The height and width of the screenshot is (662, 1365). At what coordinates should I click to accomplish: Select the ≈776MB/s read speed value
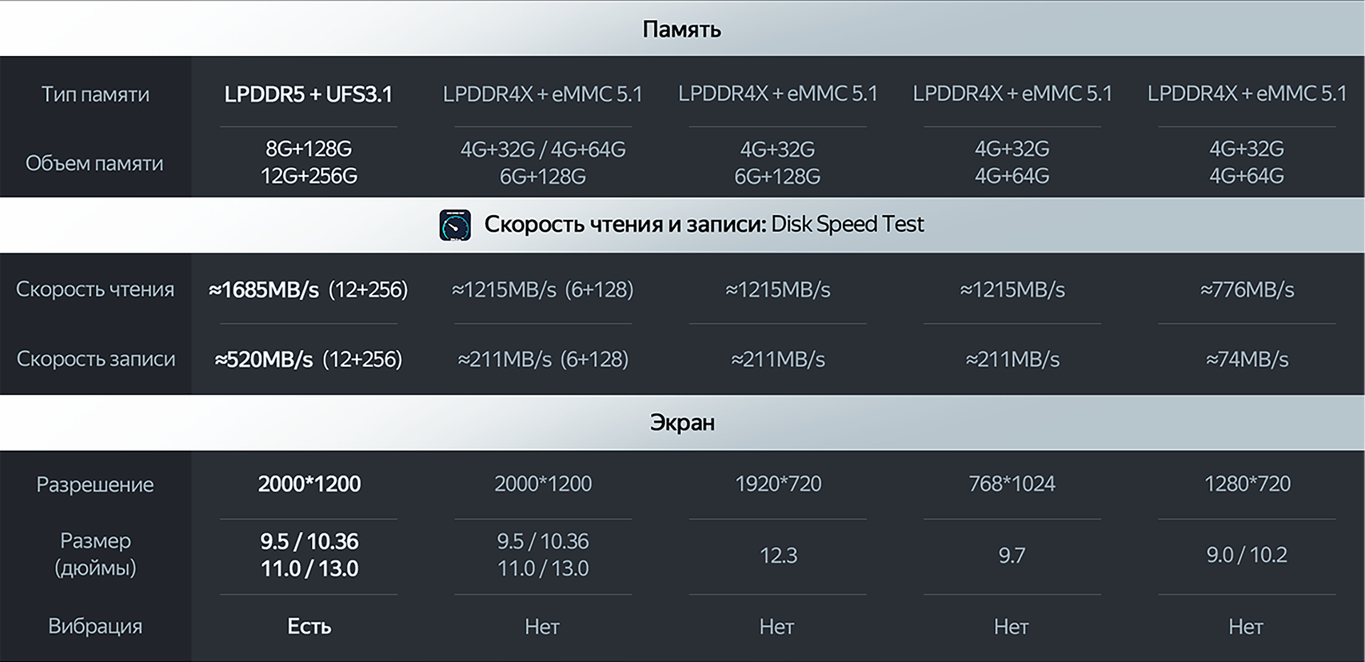click(1247, 290)
